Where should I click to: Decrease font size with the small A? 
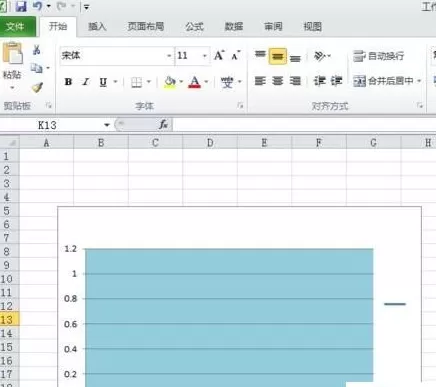[236, 55]
